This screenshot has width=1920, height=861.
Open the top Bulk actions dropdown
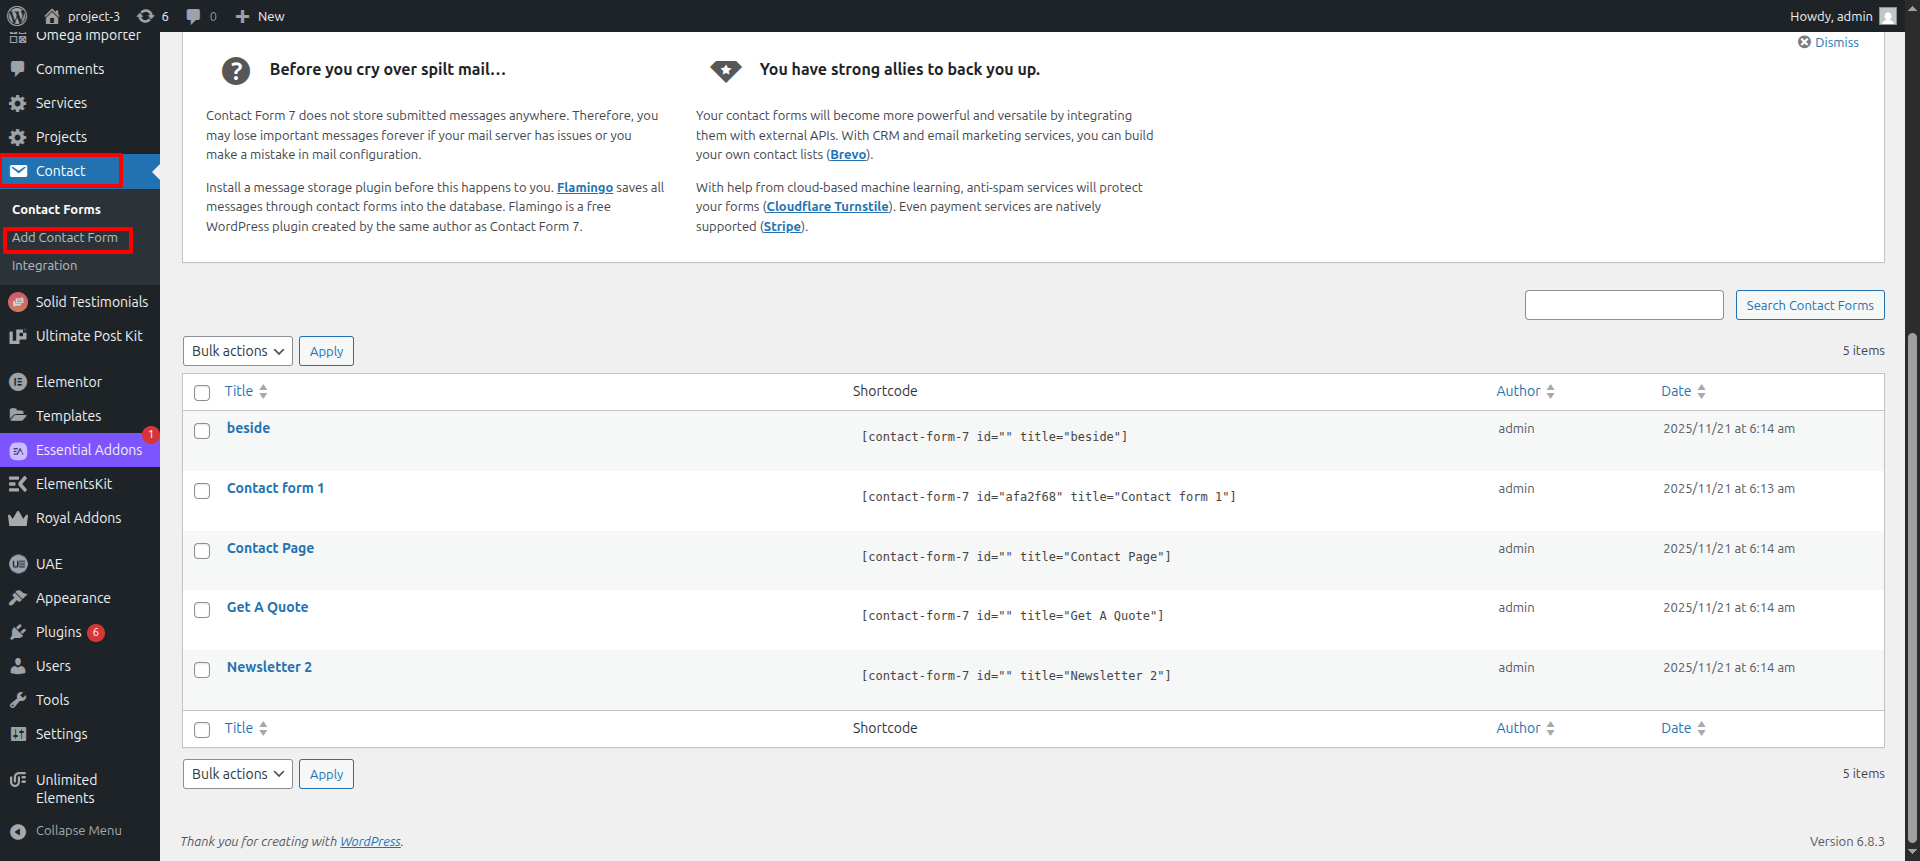(x=238, y=351)
